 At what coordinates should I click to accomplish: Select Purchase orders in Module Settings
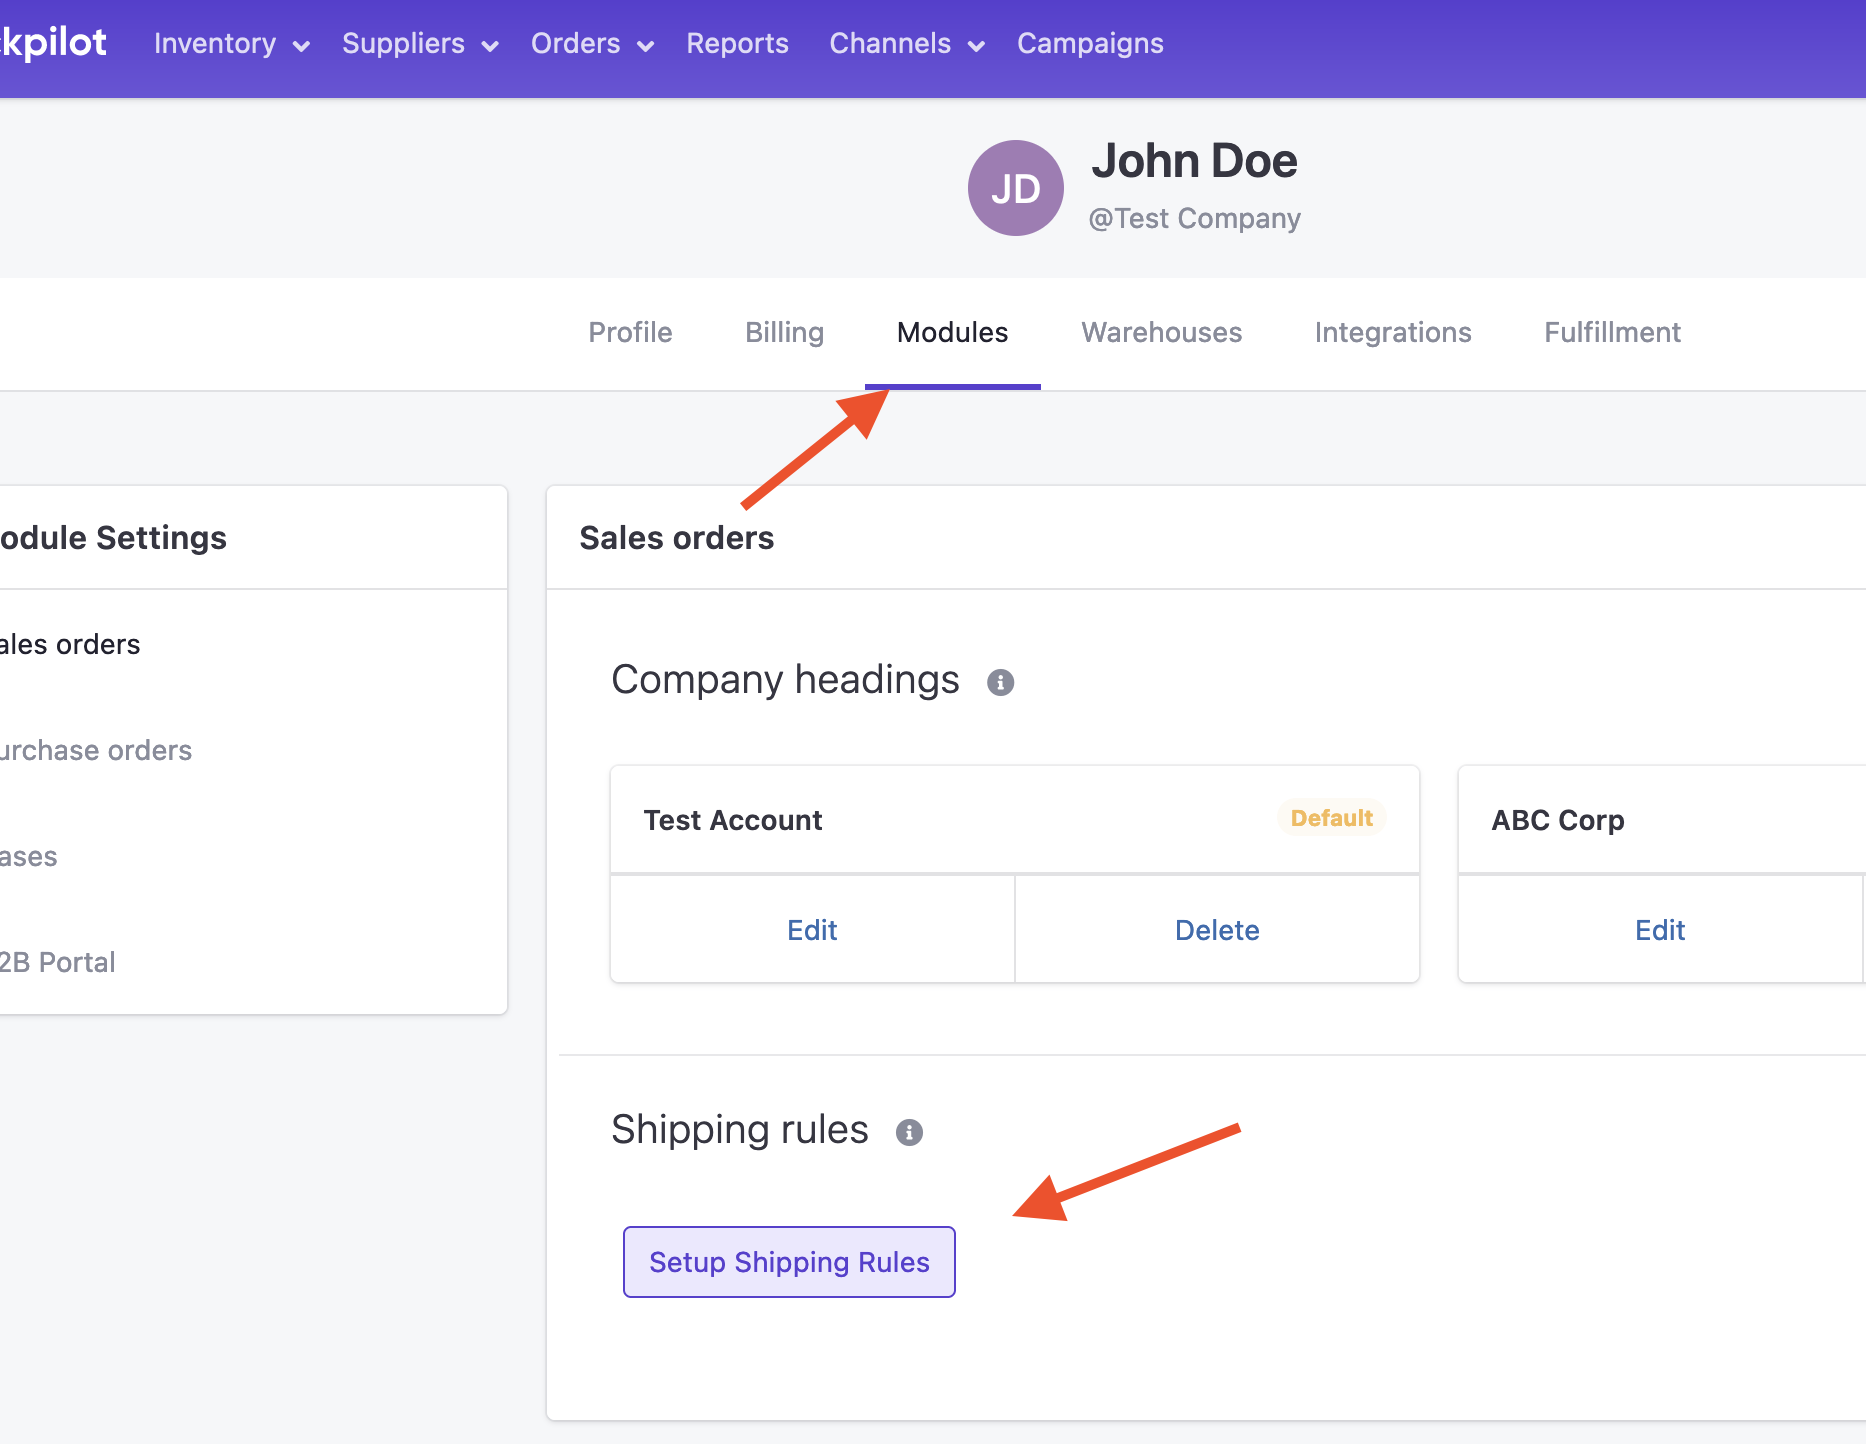click(x=96, y=750)
